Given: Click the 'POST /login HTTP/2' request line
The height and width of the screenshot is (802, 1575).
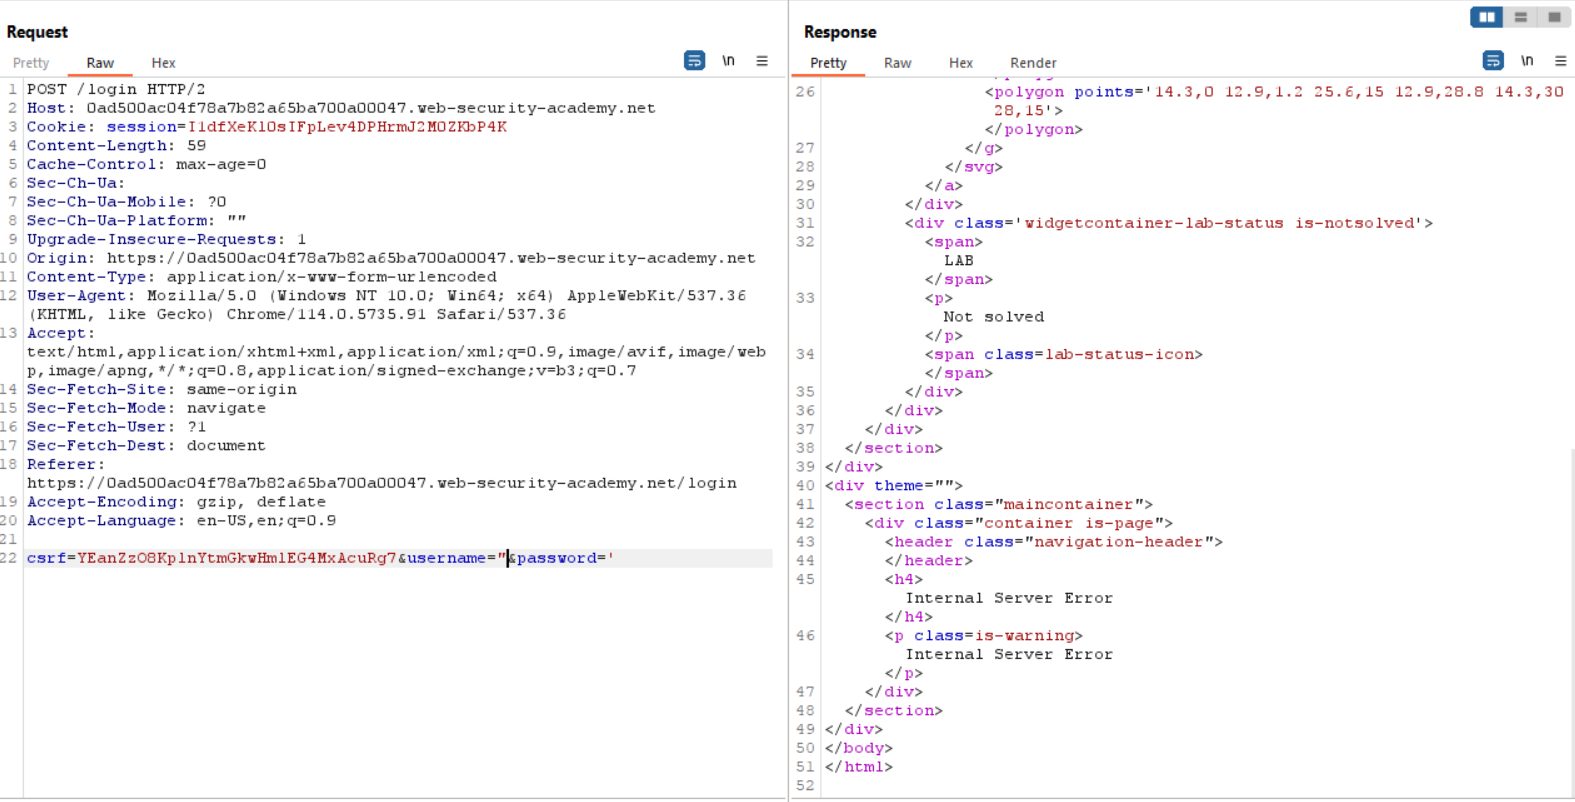Looking at the screenshot, I should [116, 89].
